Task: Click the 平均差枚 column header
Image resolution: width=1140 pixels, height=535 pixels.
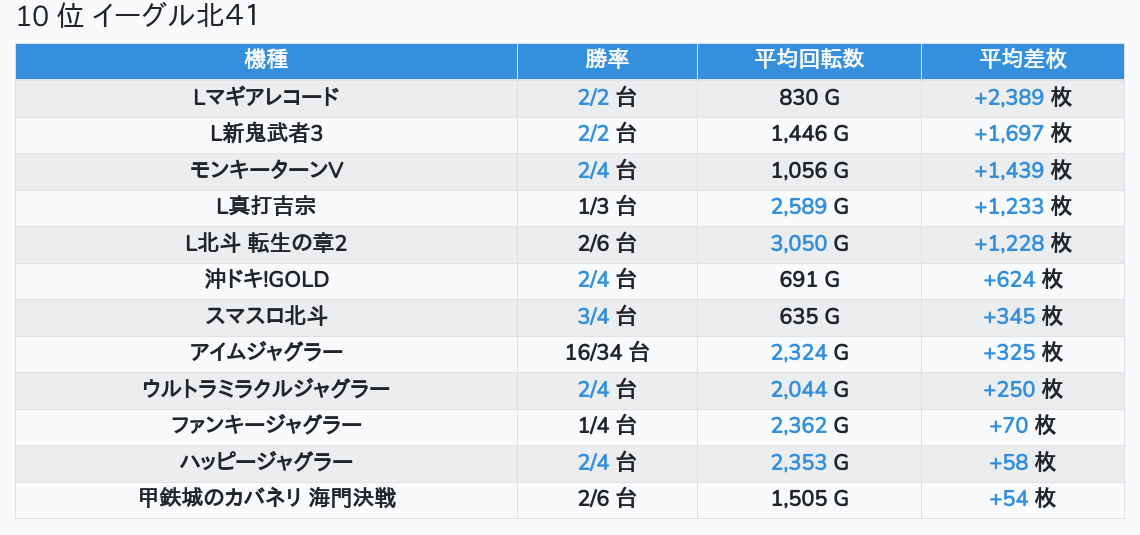Action: pyautogui.click(x=1022, y=60)
